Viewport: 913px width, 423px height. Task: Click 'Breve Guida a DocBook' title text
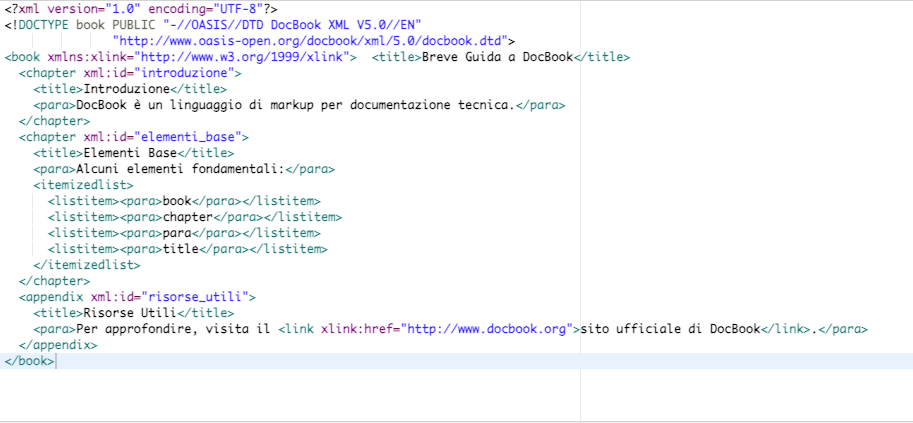click(497, 57)
